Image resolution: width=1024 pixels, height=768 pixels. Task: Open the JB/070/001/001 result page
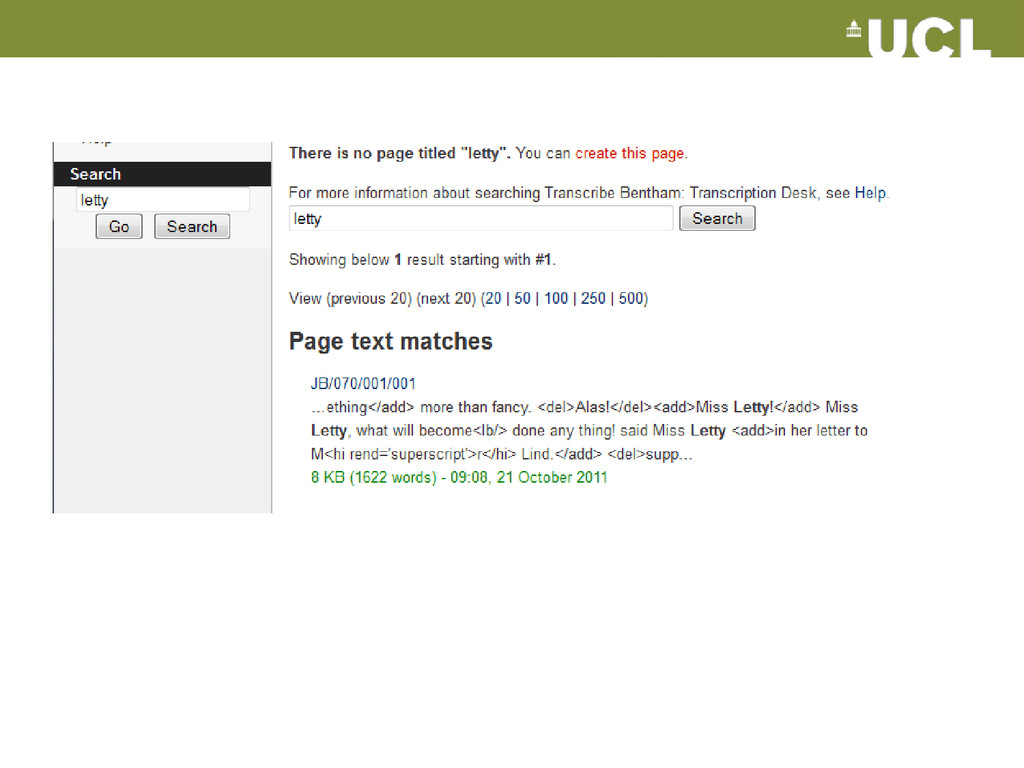(363, 383)
